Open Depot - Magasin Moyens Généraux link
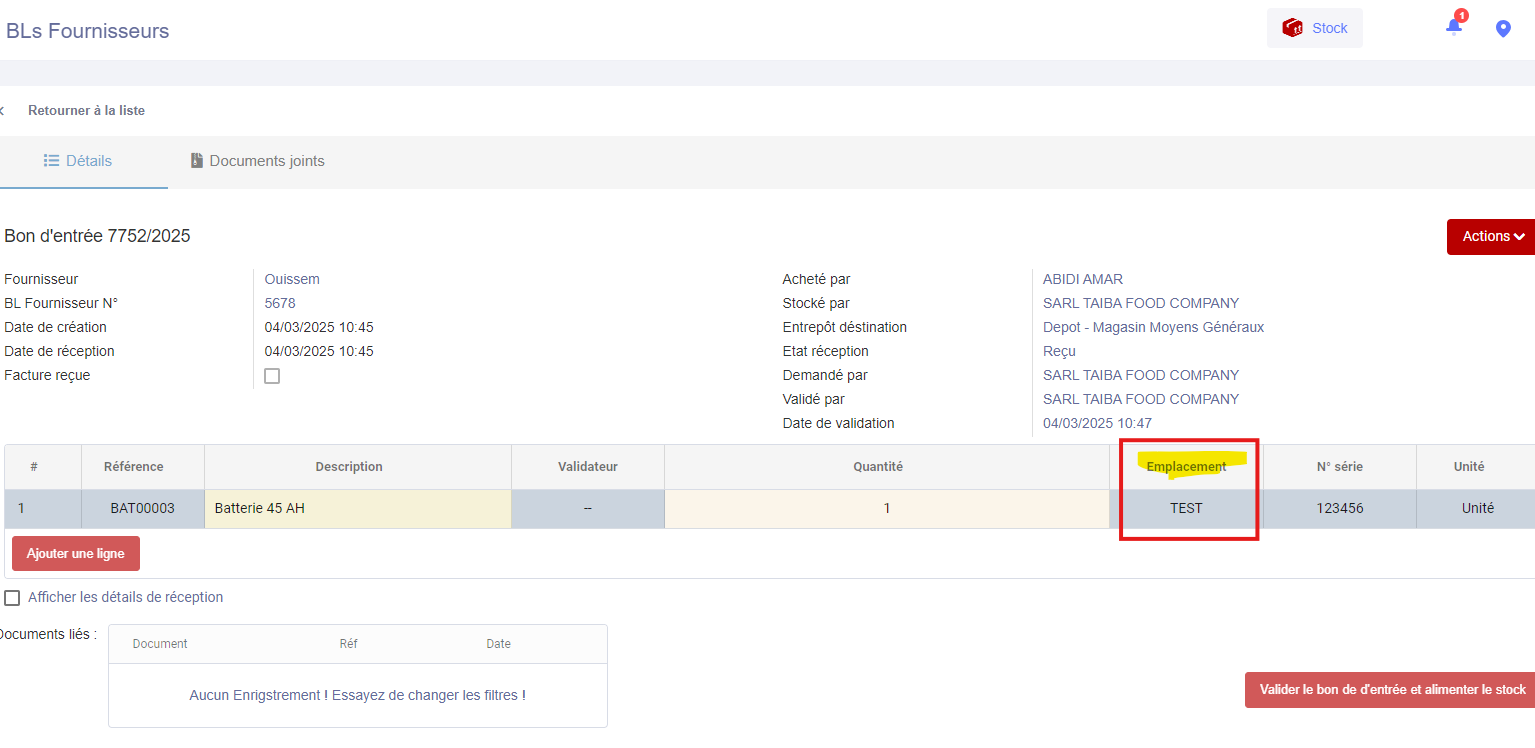Screen dimensions: 1535x748 [x=1153, y=328]
